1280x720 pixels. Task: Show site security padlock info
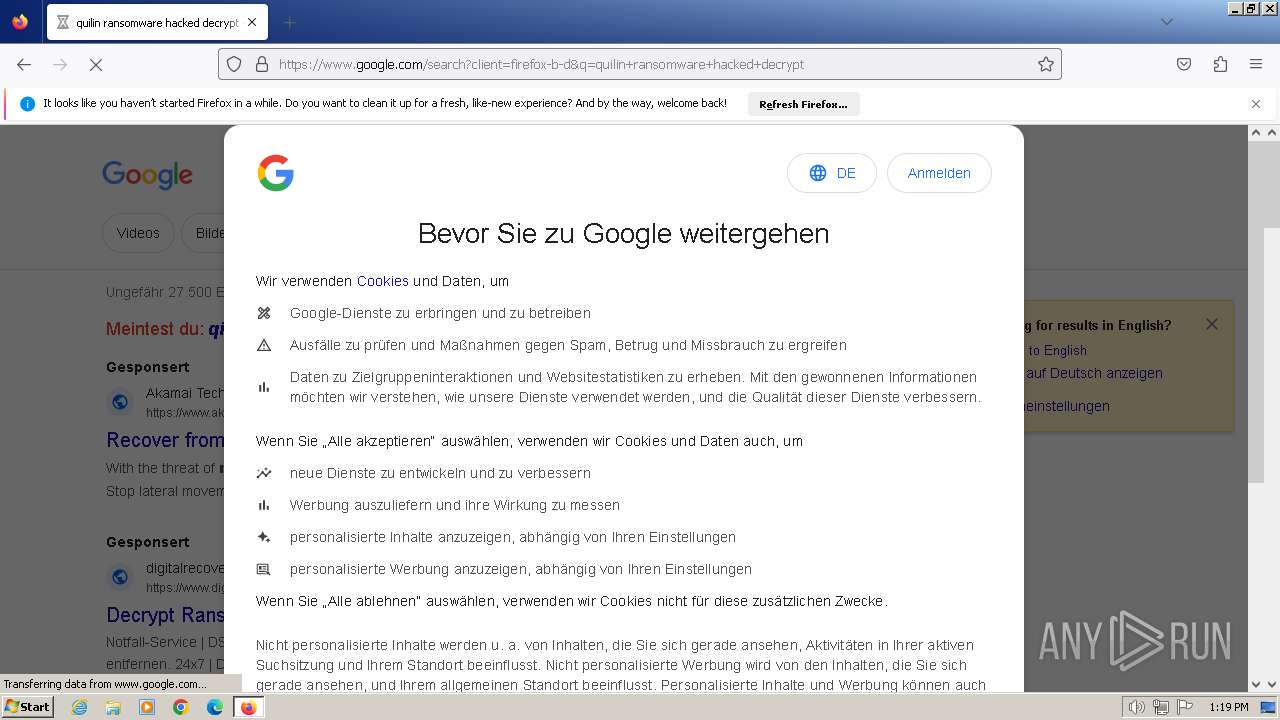[x=262, y=64]
